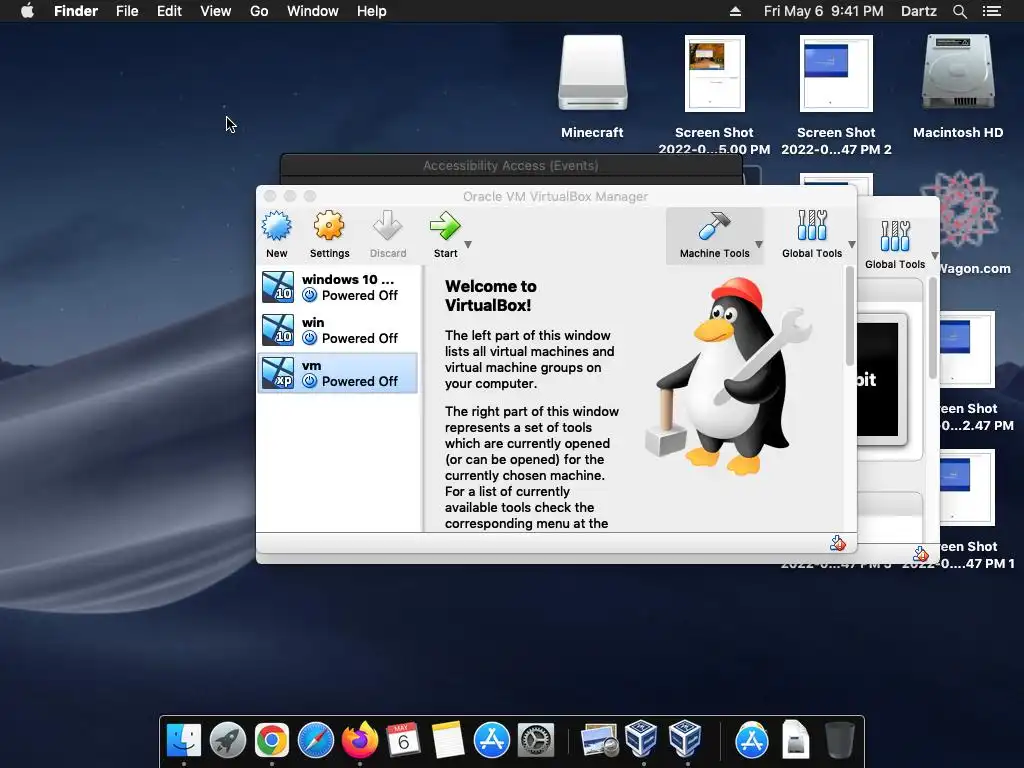Click the date and time in menu bar
This screenshot has height=768, width=1024.
[x=824, y=11]
